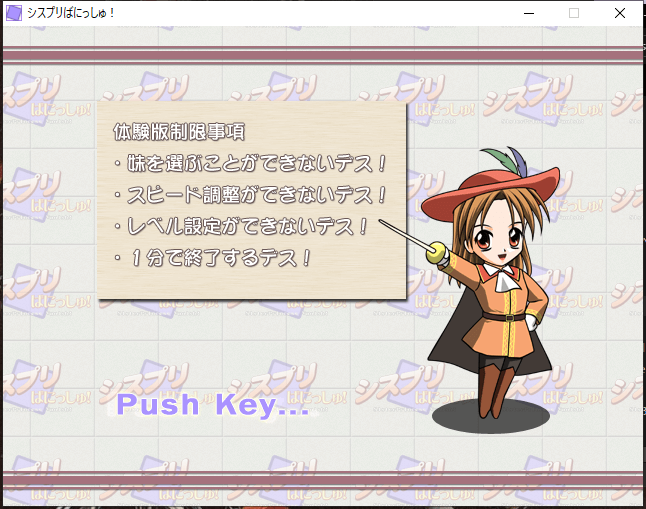Click the striped border band at the bottom
The height and width of the screenshot is (509, 646).
point(323,480)
